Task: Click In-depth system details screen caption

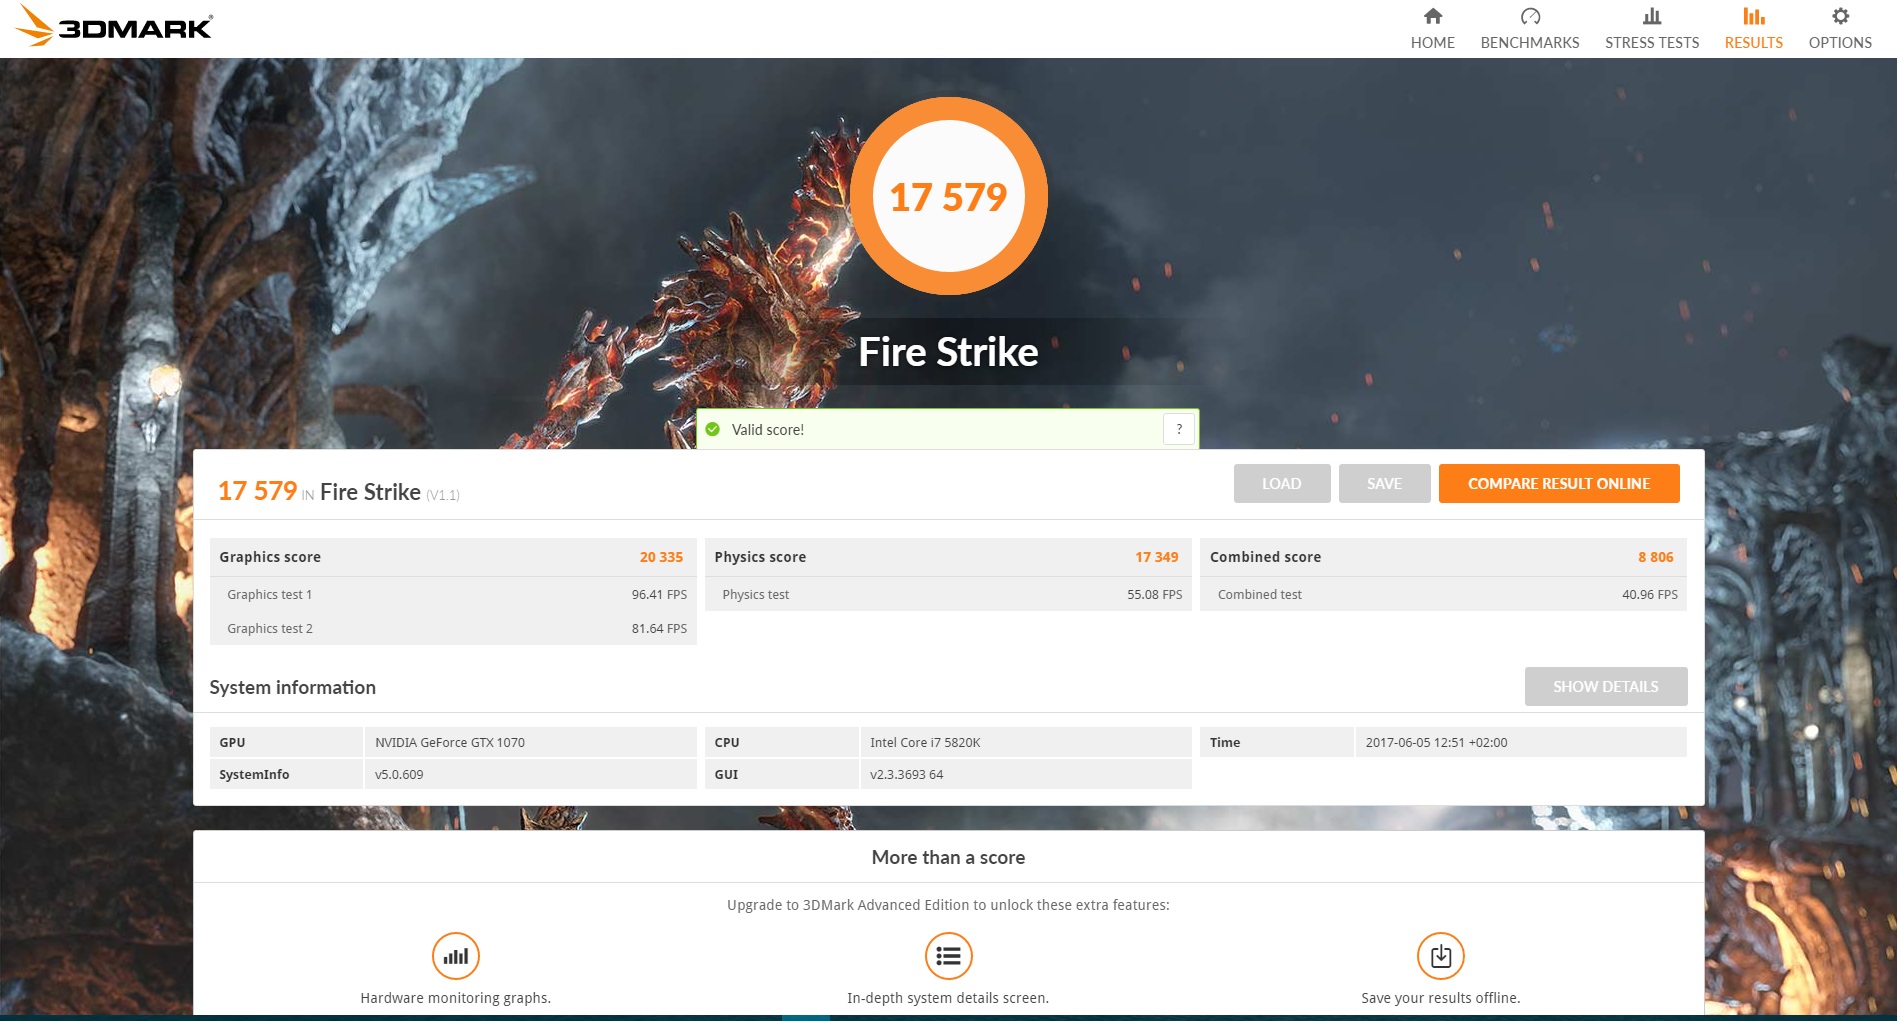Action: [x=947, y=998]
